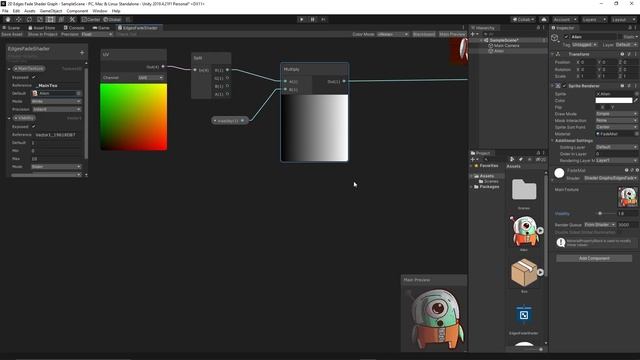Viewport: 640px width, 360px height.
Task: Click the Hierarchy panel lock icon
Action: coord(538,28)
